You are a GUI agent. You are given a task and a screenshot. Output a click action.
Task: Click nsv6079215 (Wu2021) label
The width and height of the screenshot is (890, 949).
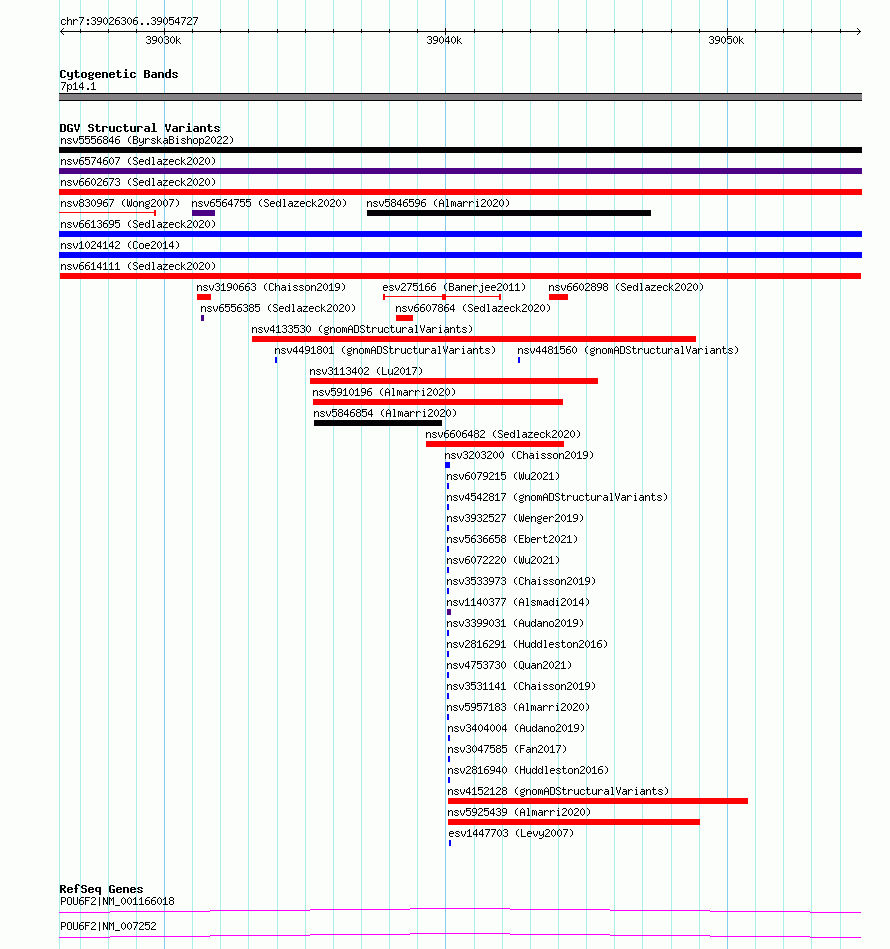503,476
